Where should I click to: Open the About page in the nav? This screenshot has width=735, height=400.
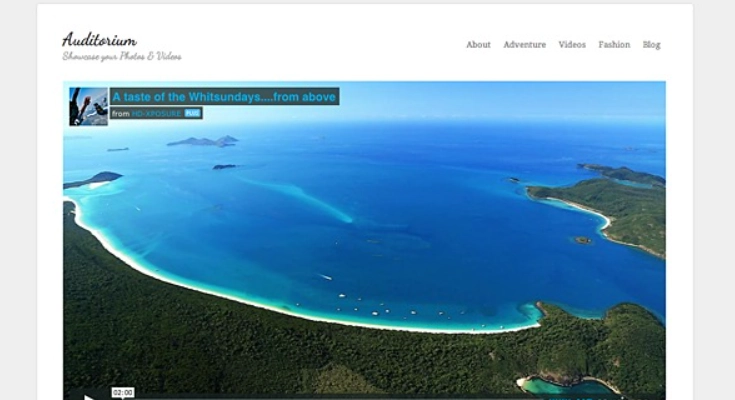[x=478, y=45]
